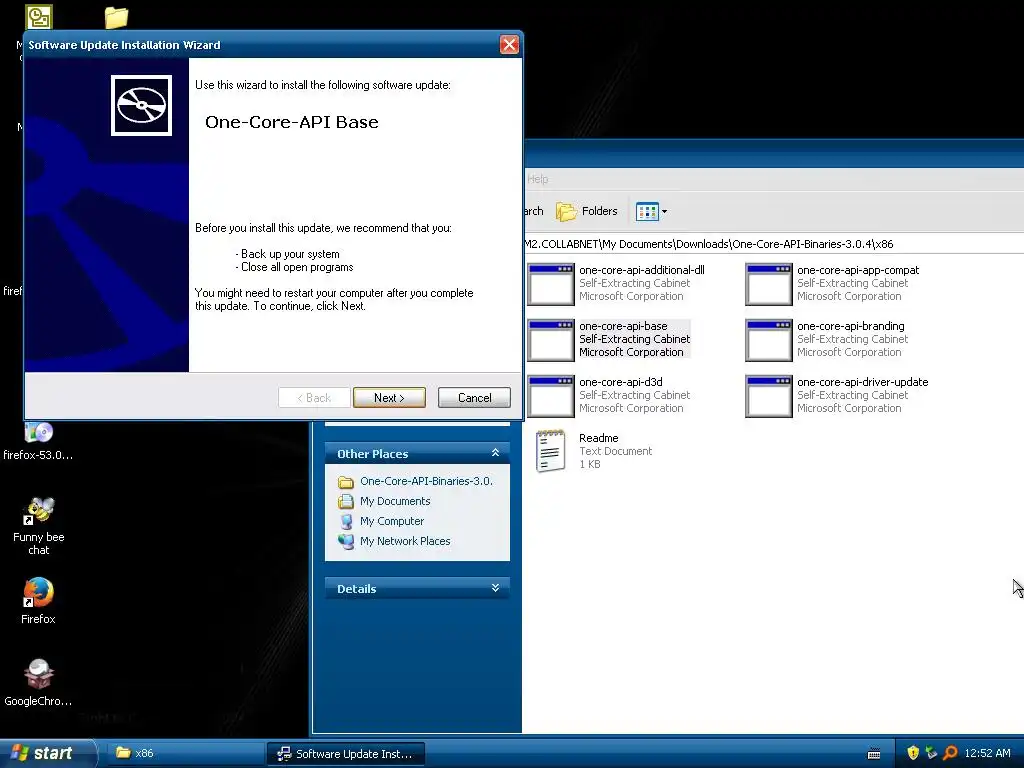Click the one-core-api-driver-update file name

tap(862, 382)
